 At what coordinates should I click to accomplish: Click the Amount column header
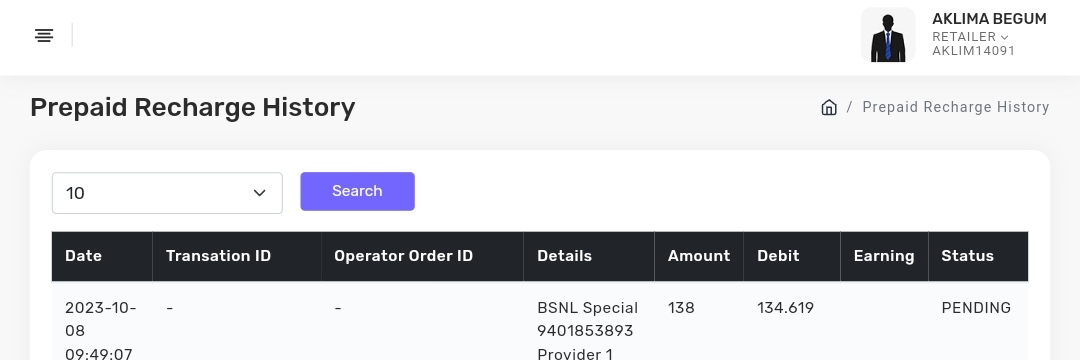698,256
